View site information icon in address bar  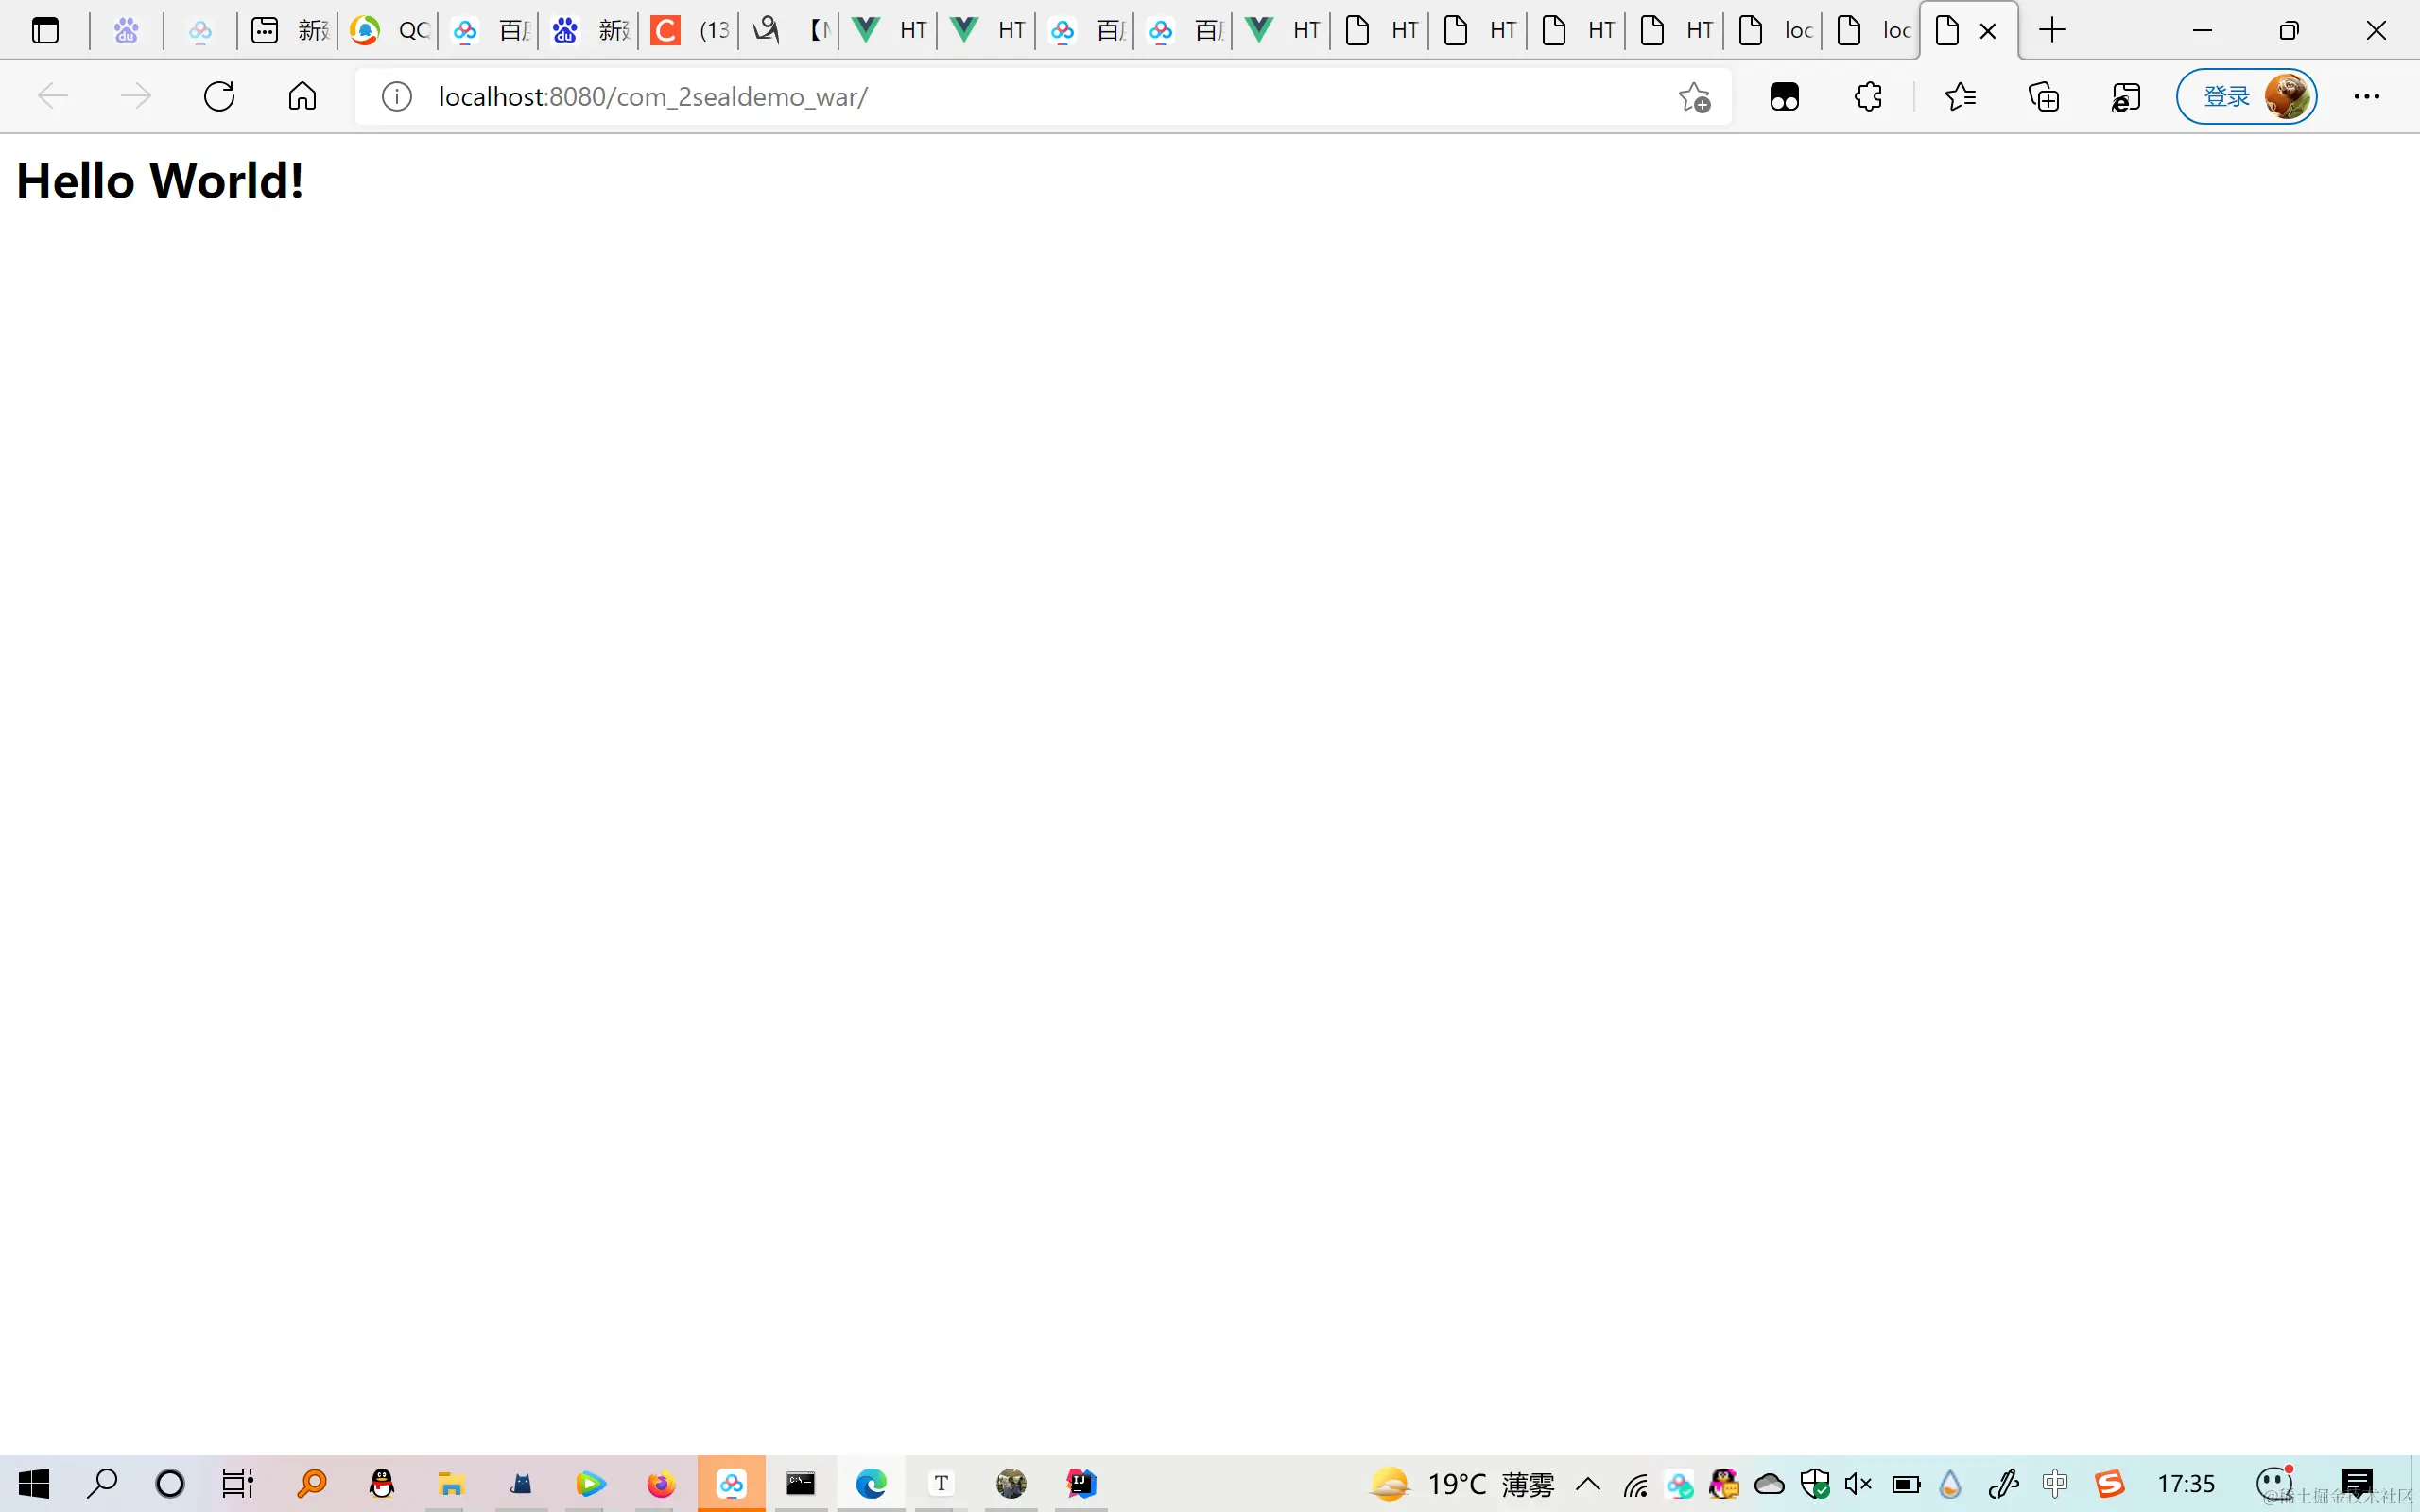397,97
